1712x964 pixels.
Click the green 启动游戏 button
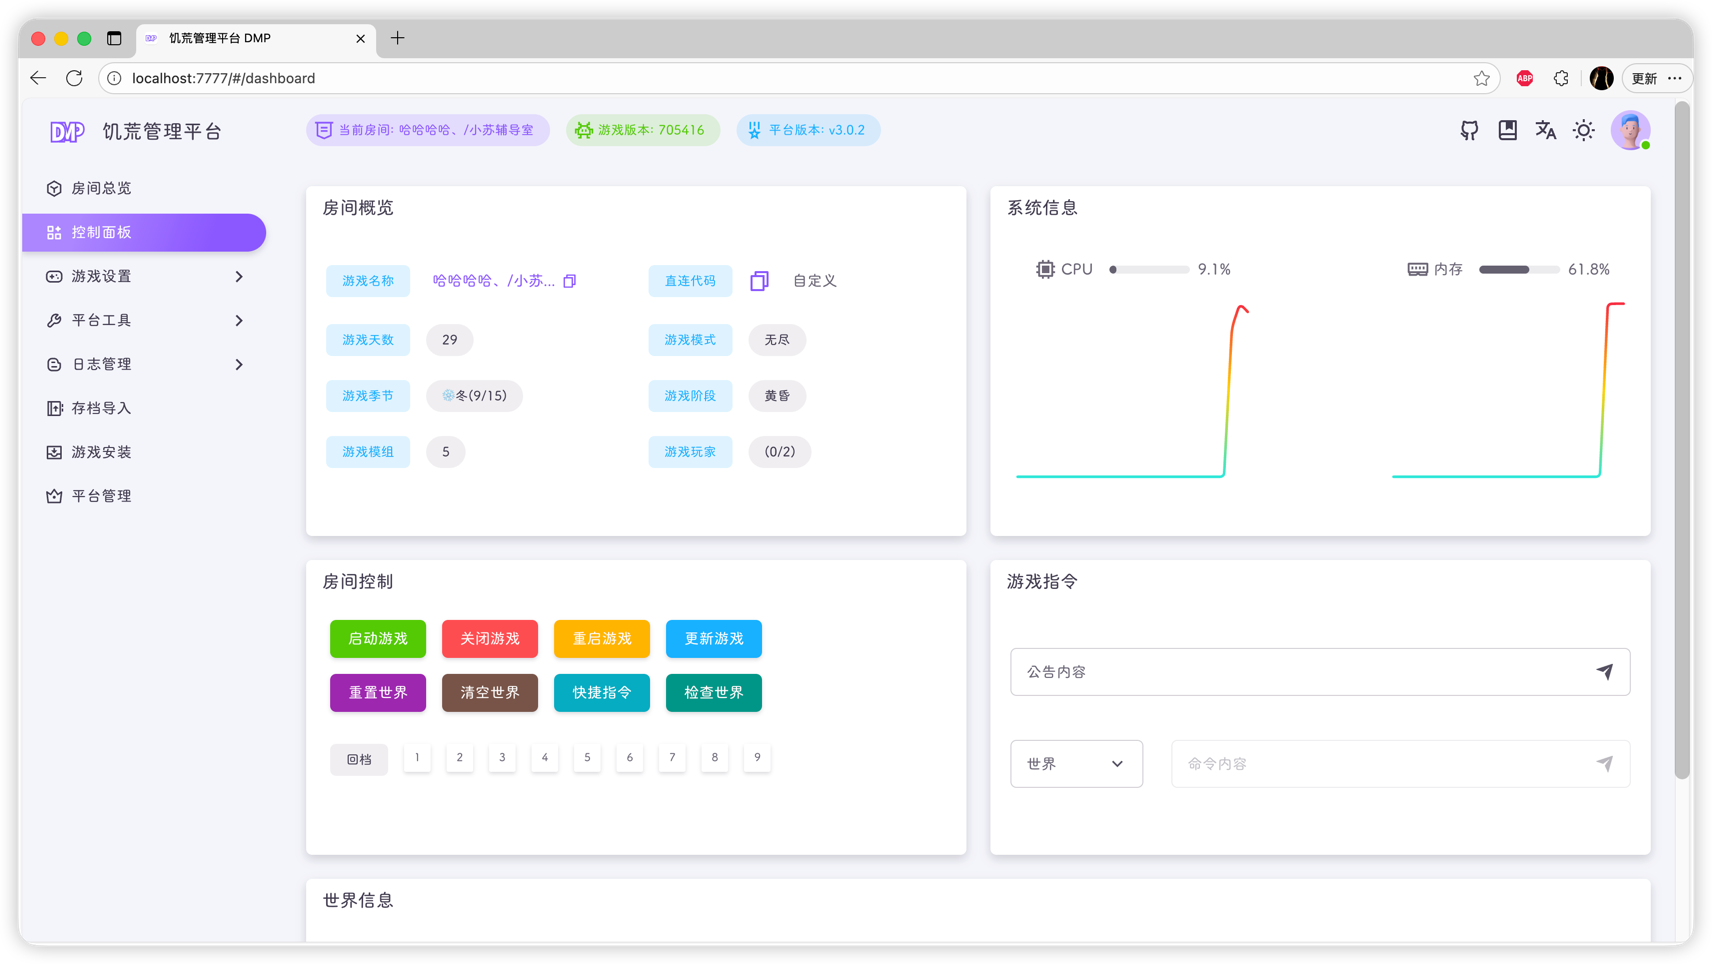(x=378, y=639)
